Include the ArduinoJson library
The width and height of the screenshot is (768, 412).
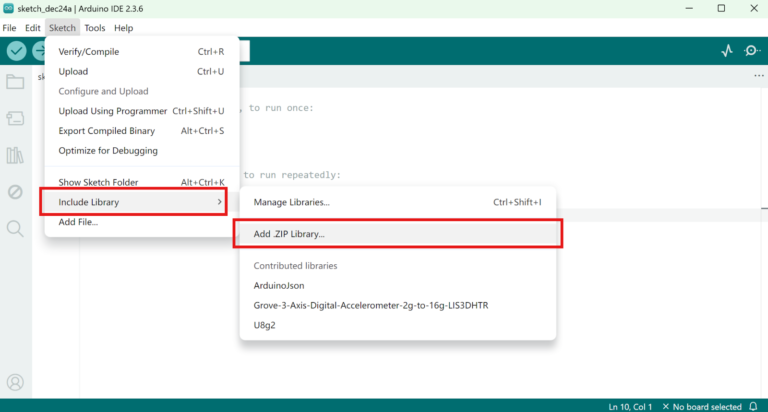tap(283, 285)
